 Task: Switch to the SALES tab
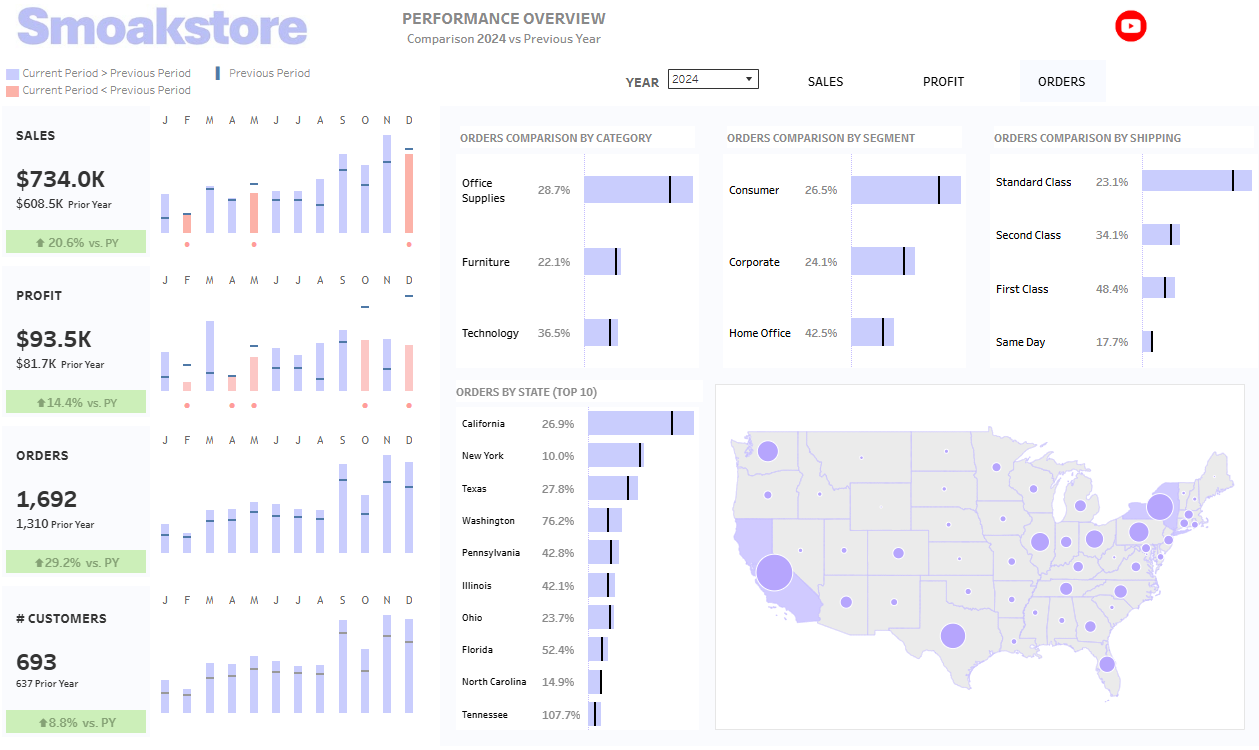click(825, 82)
